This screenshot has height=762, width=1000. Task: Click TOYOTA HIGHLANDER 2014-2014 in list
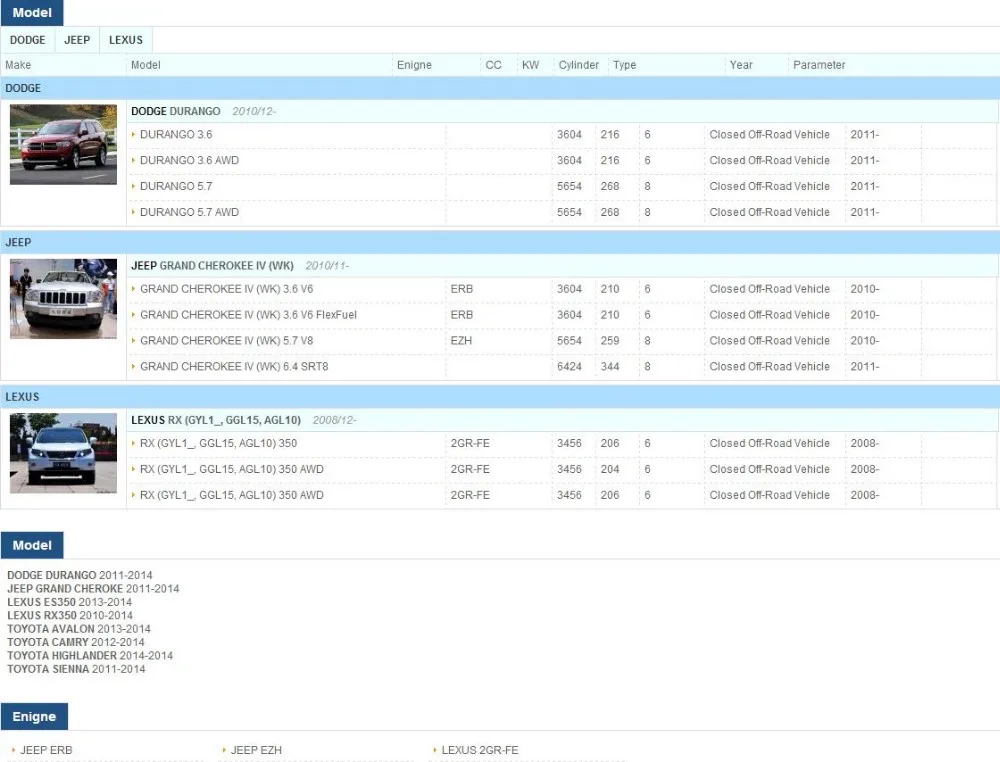point(90,656)
